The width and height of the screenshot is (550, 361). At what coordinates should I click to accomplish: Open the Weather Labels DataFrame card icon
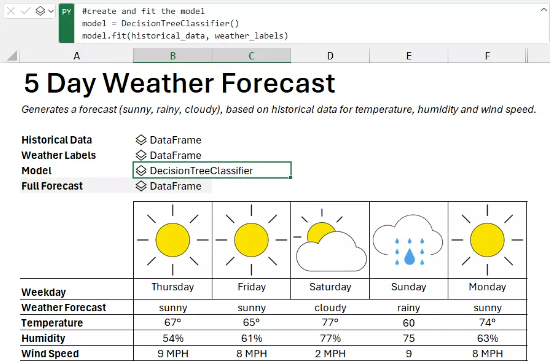coord(141,155)
